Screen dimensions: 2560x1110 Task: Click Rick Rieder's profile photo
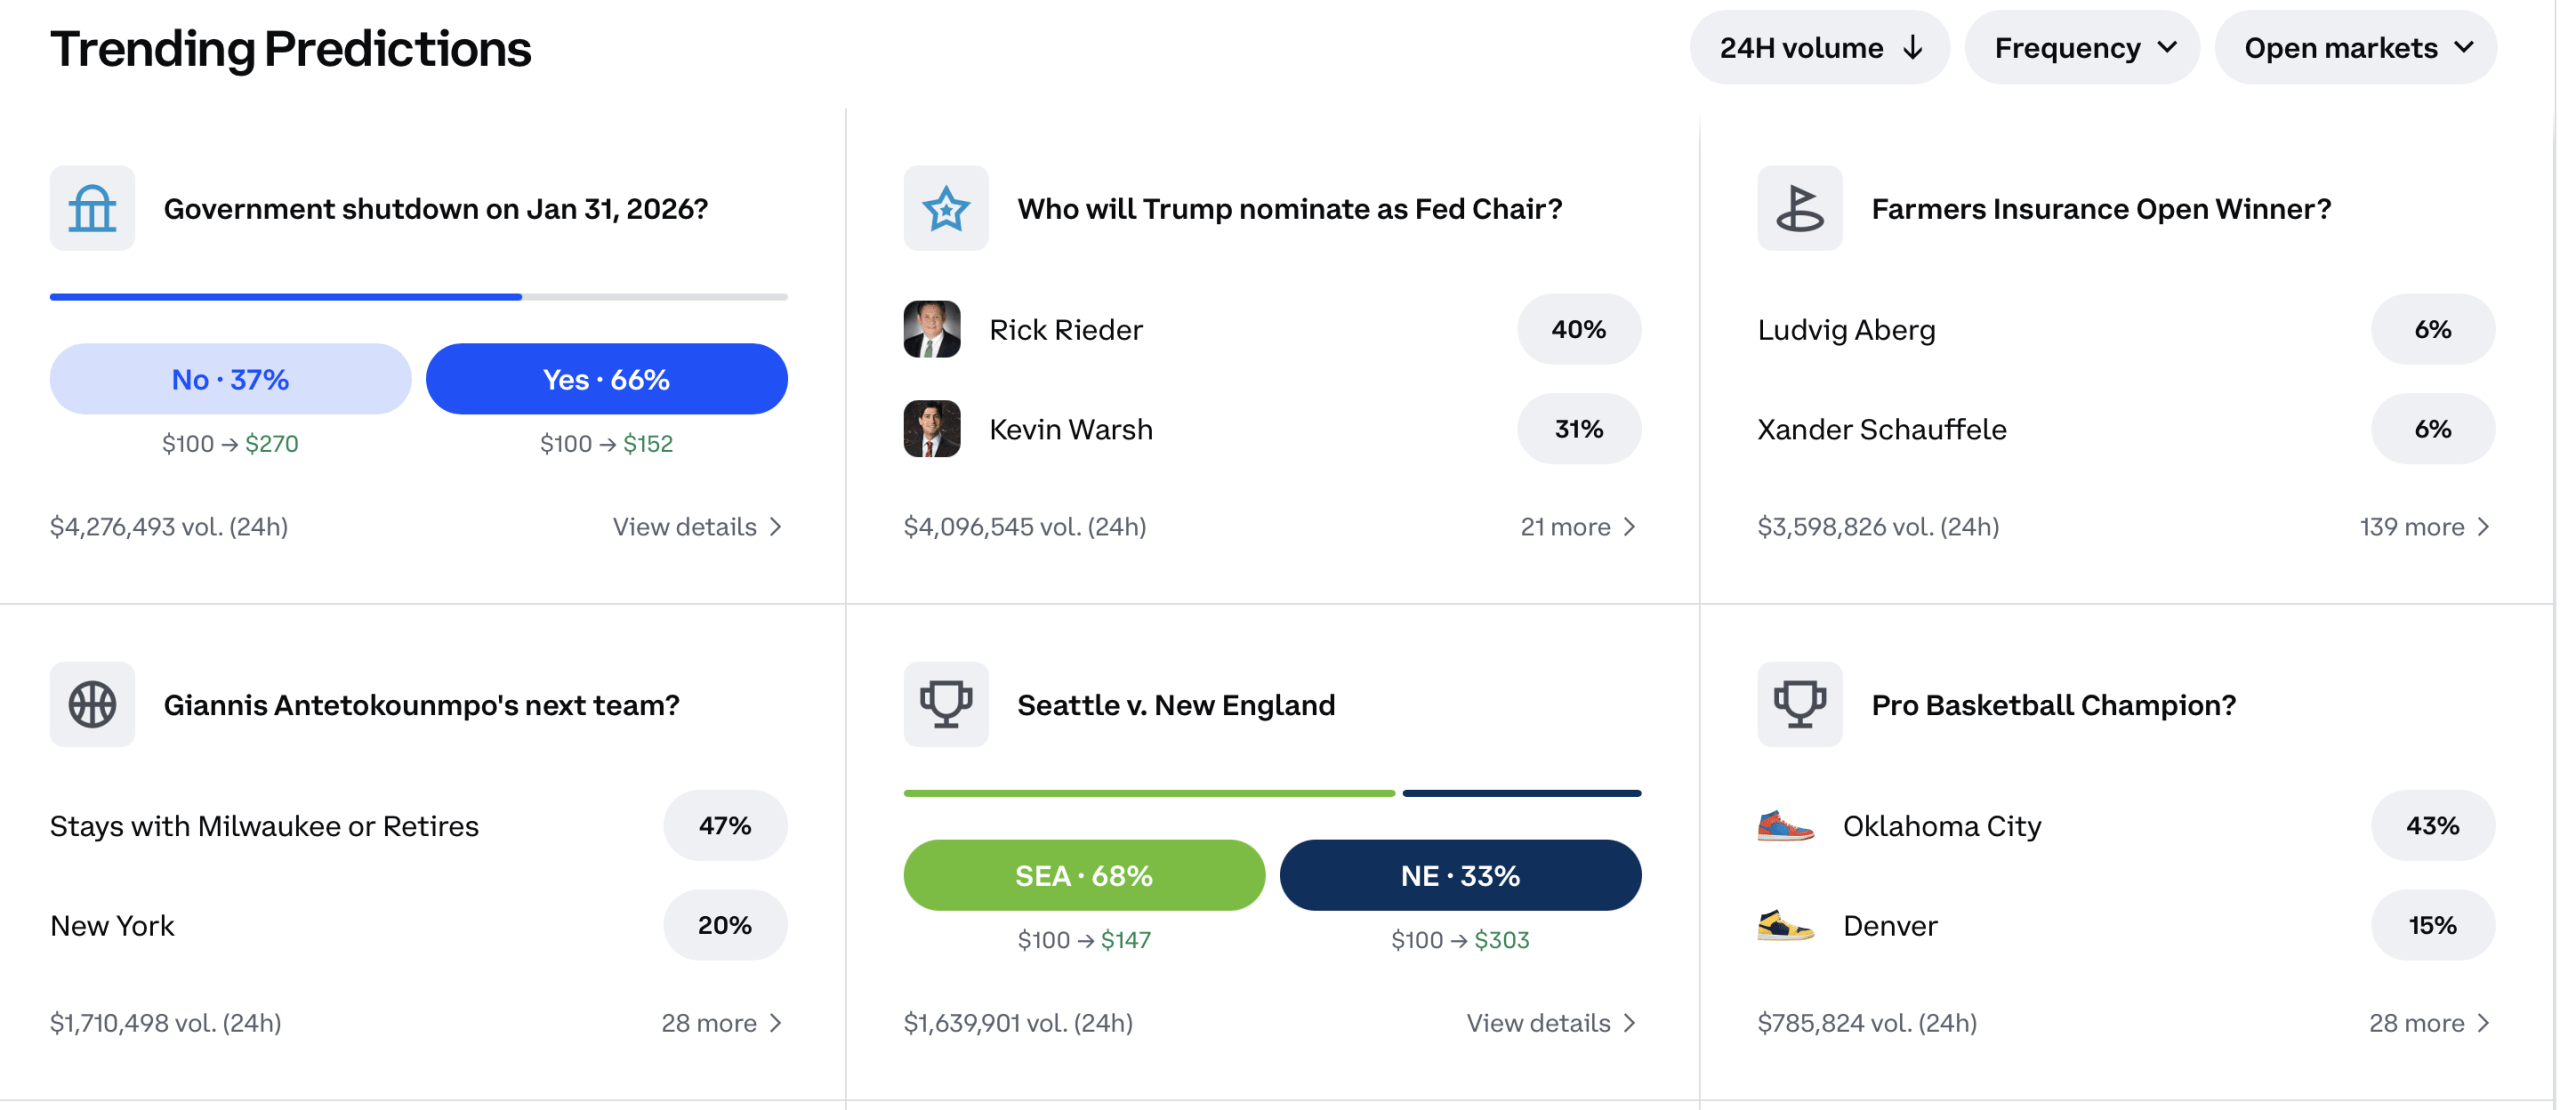[x=931, y=329]
